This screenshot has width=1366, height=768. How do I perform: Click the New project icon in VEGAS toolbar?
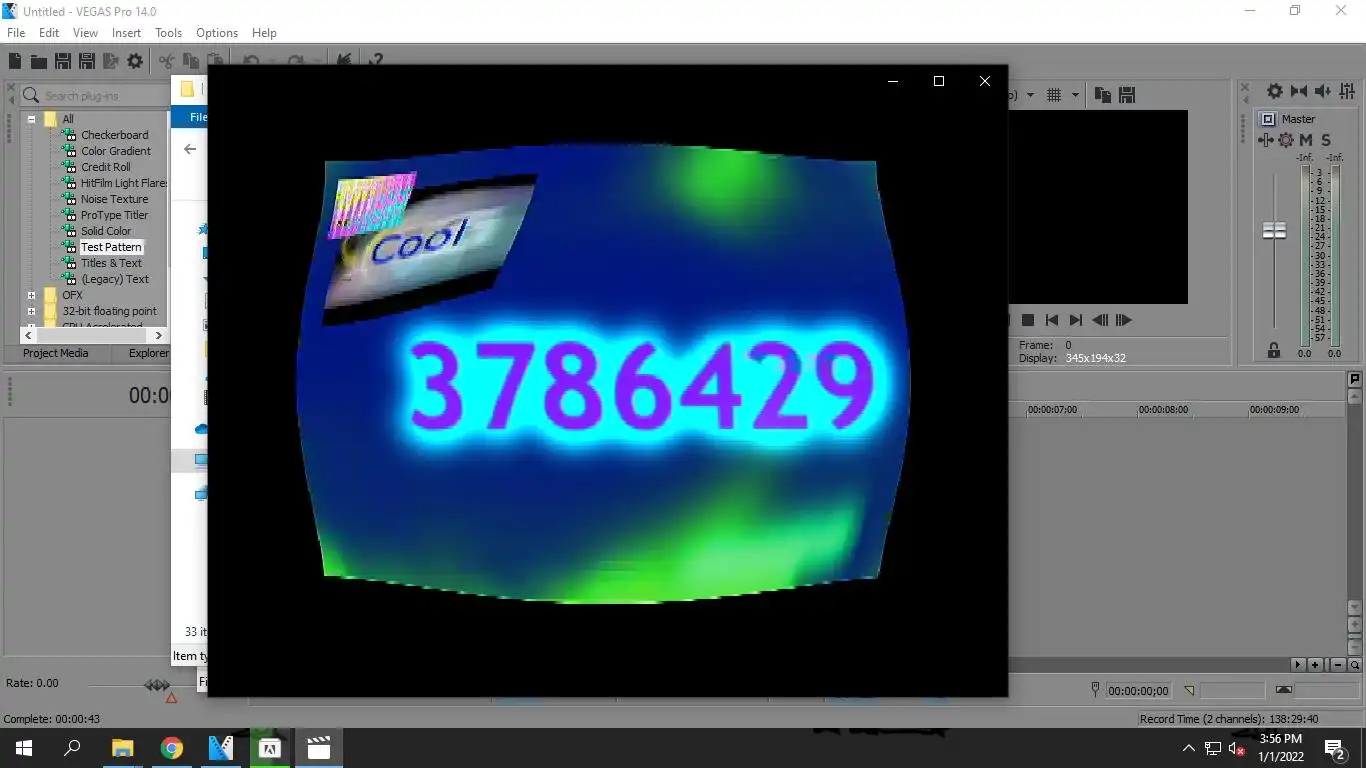pyautogui.click(x=15, y=61)
